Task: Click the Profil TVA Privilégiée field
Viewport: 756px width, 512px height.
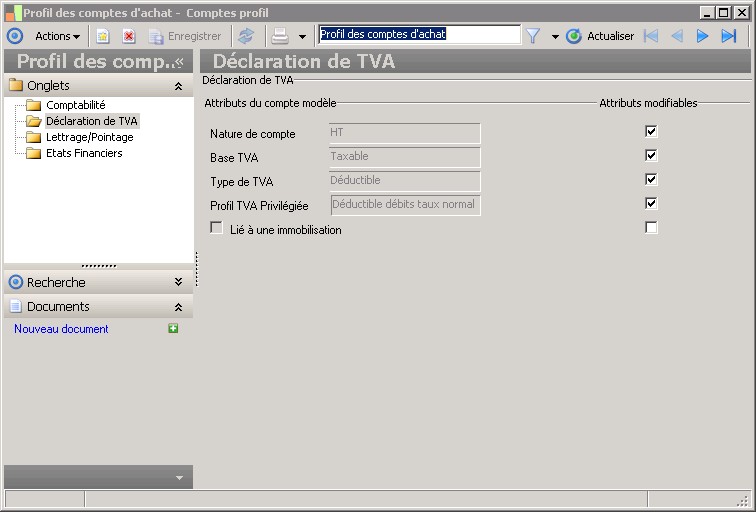Action: click(x=405, y=205)
